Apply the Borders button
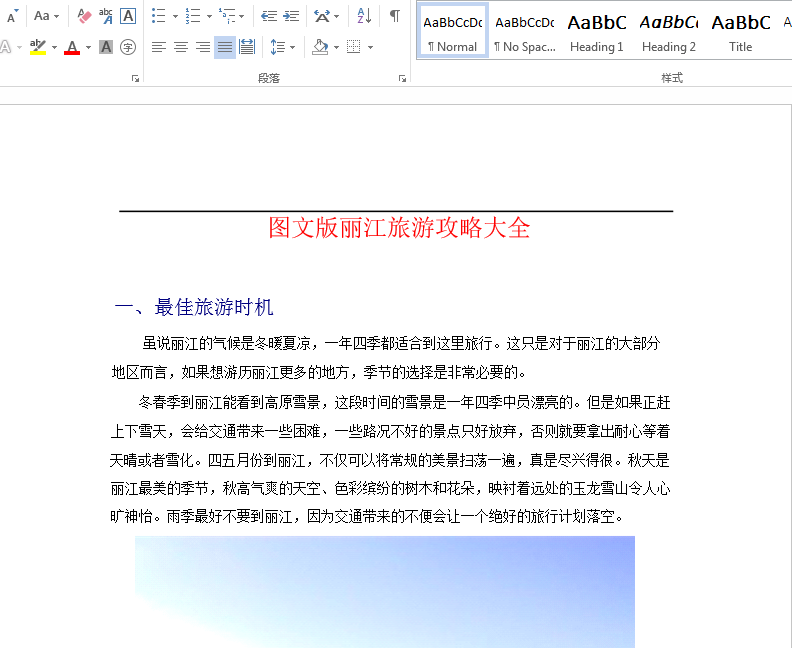This screenshot has width=792, height=648. click(x=354, y=47)
